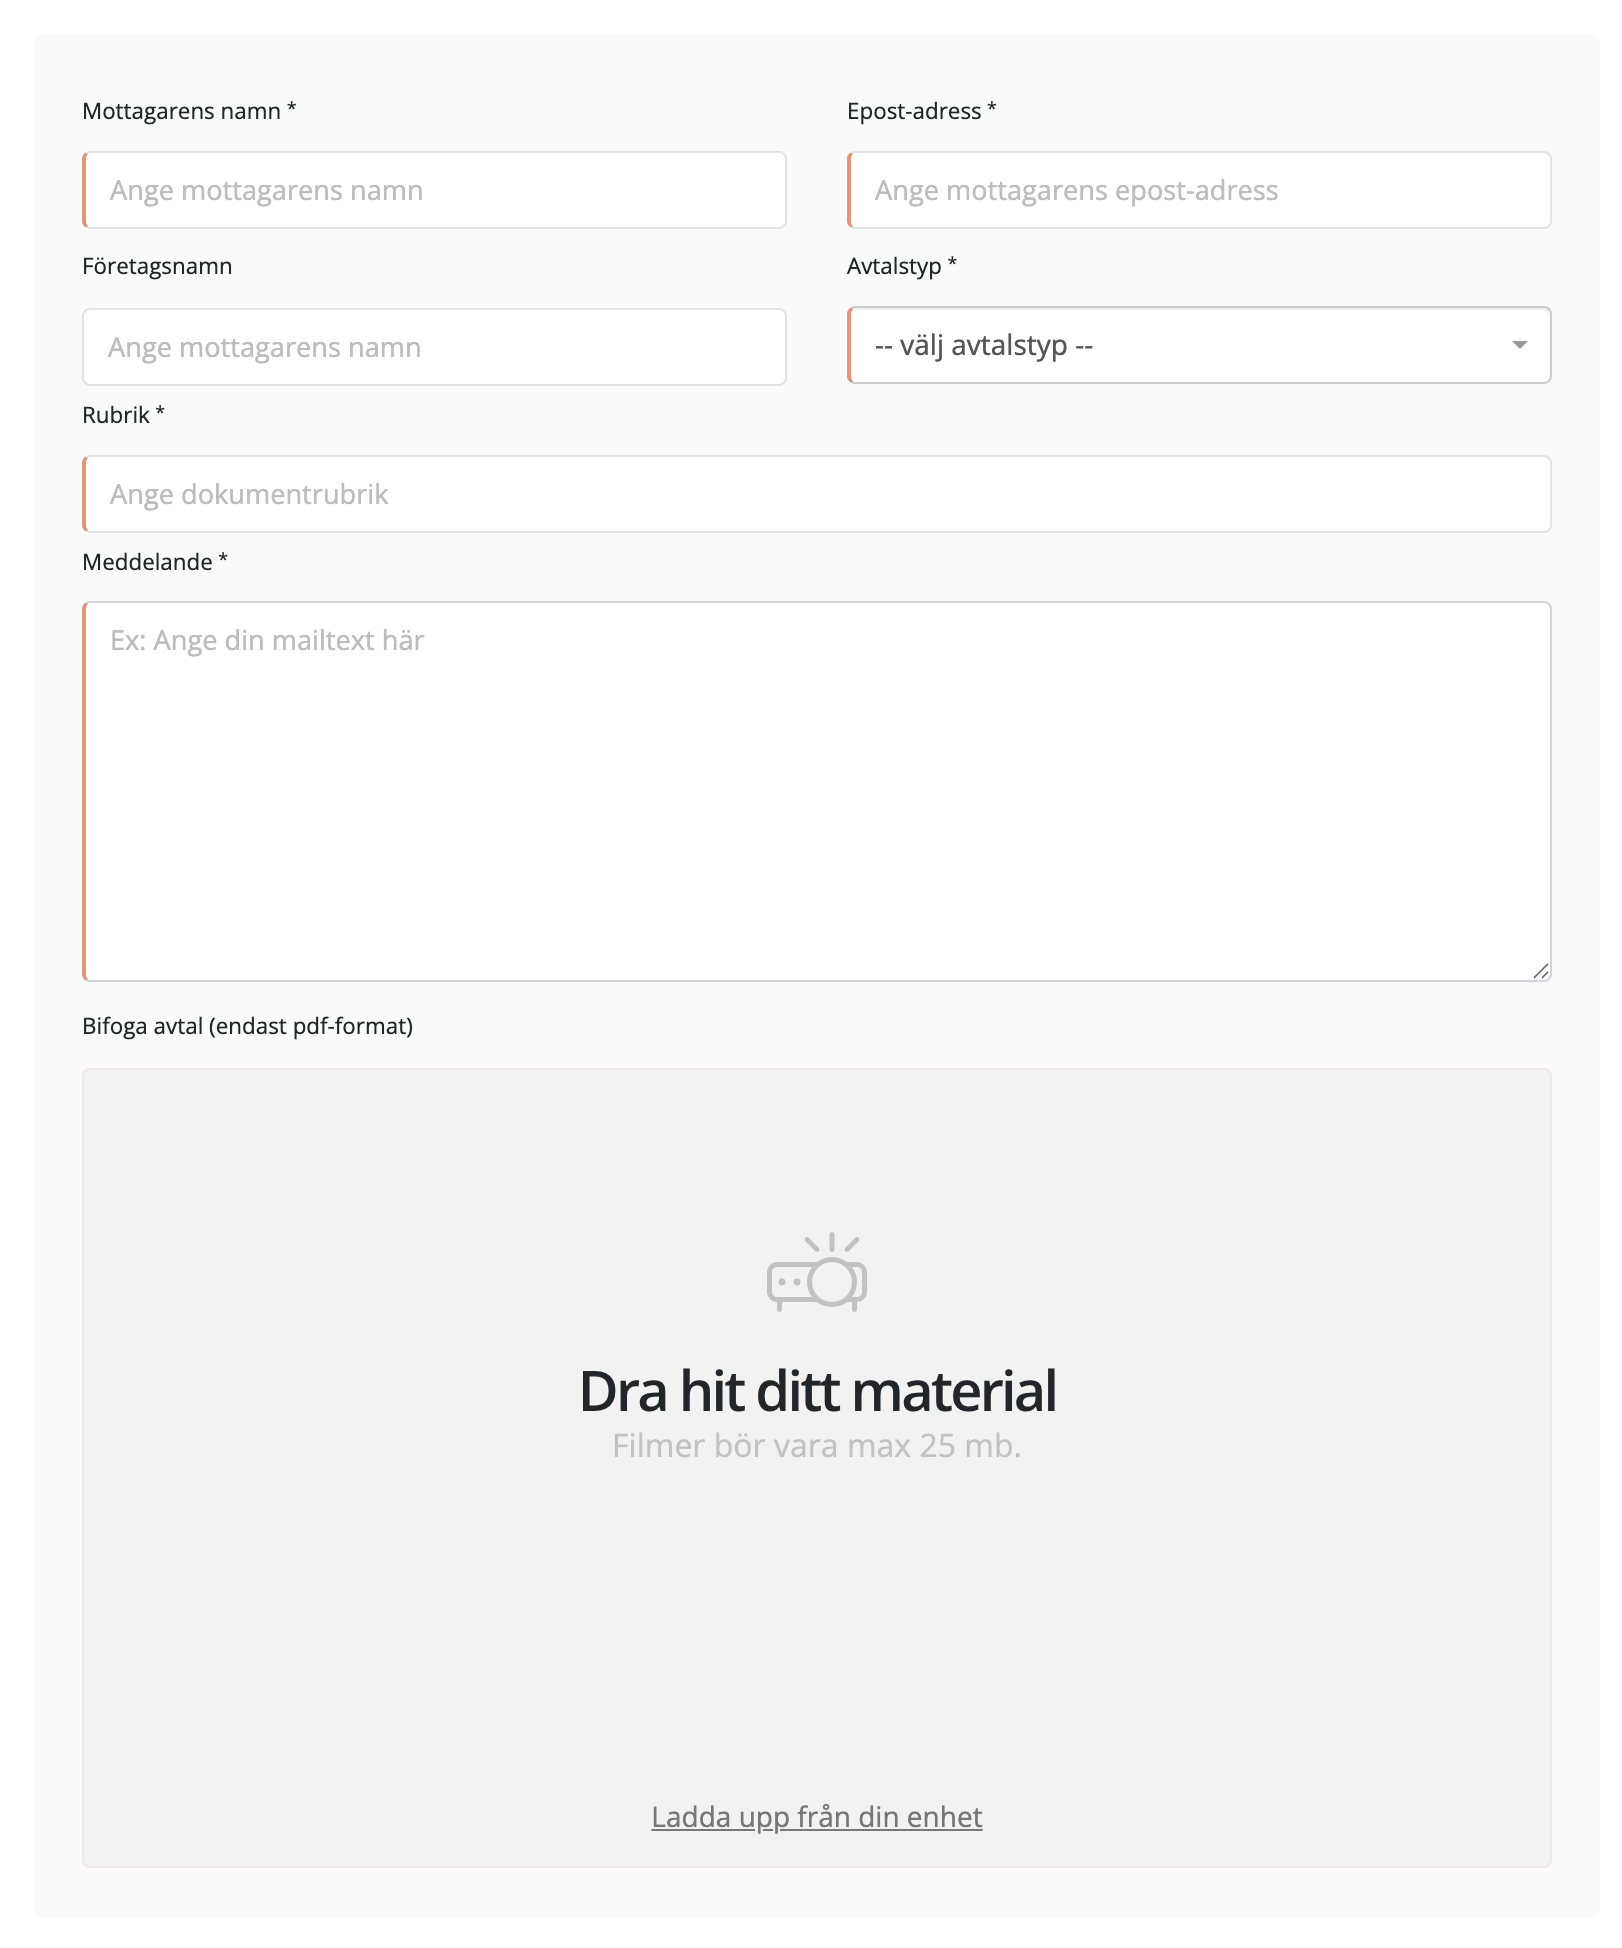Viewport: 1622px width, 1948px height.
Task: Click the "Epost-adress" label
Action: (x=913, y=111)
